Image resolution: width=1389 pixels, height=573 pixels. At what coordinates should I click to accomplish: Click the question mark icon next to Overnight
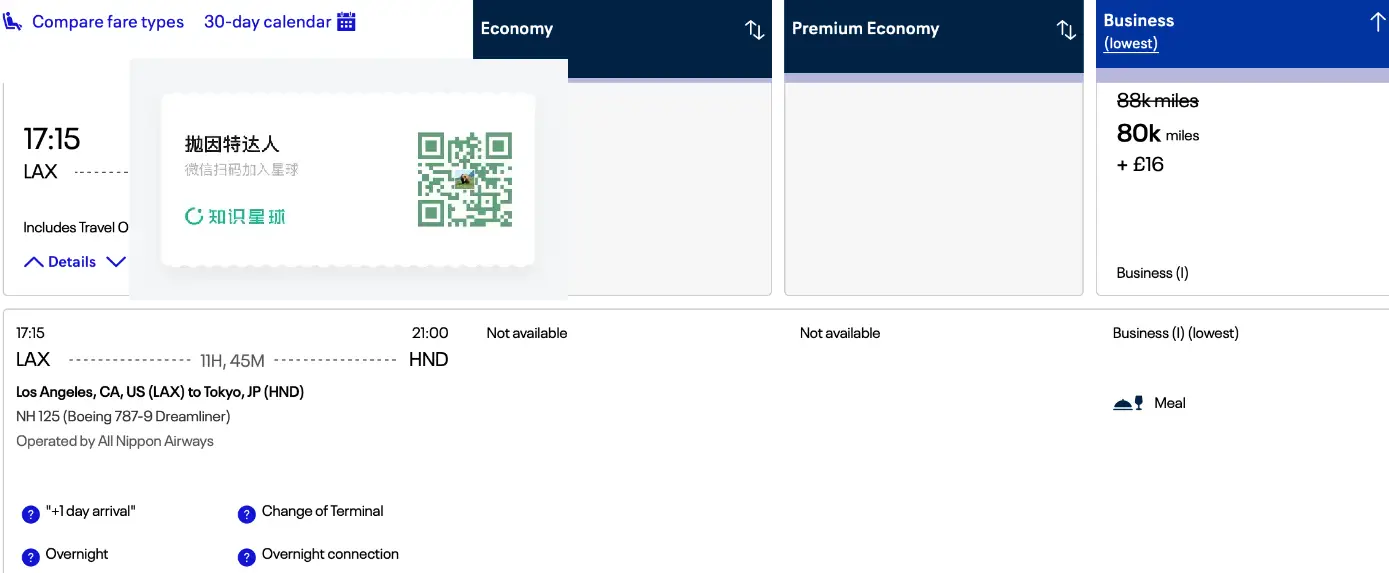30,557
